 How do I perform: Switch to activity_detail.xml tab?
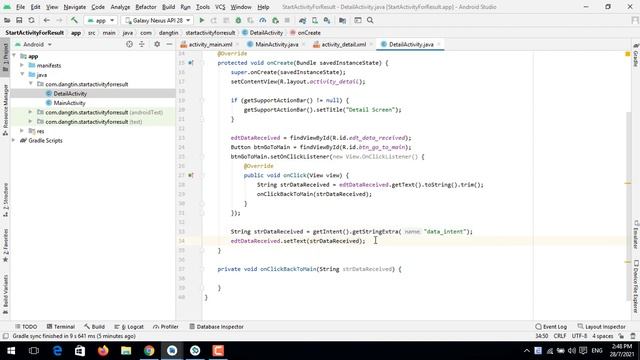pos(343,44)
